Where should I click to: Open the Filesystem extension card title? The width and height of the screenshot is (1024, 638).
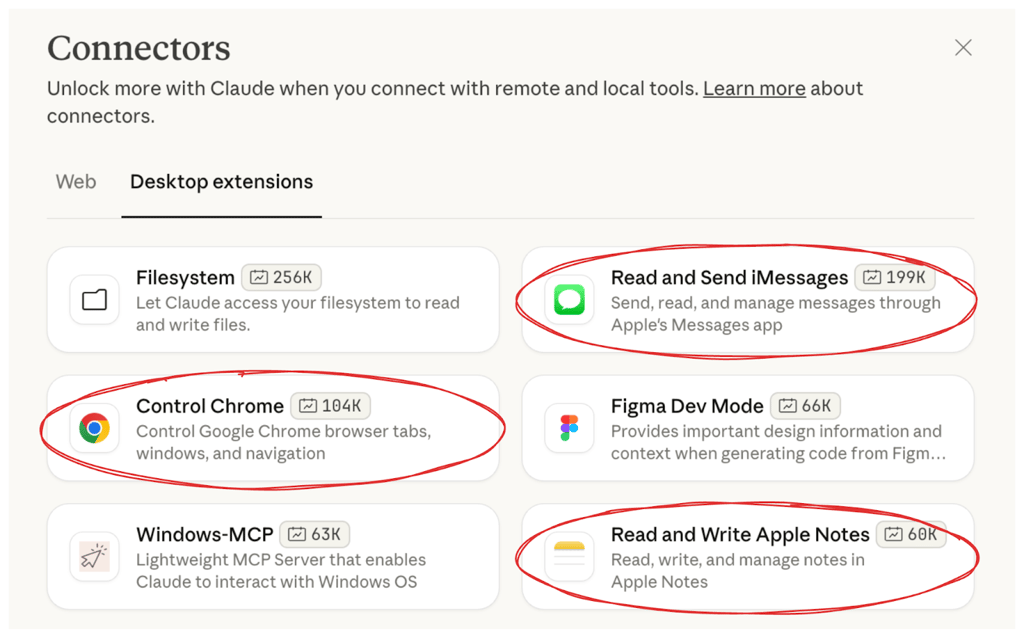(185, 278)
